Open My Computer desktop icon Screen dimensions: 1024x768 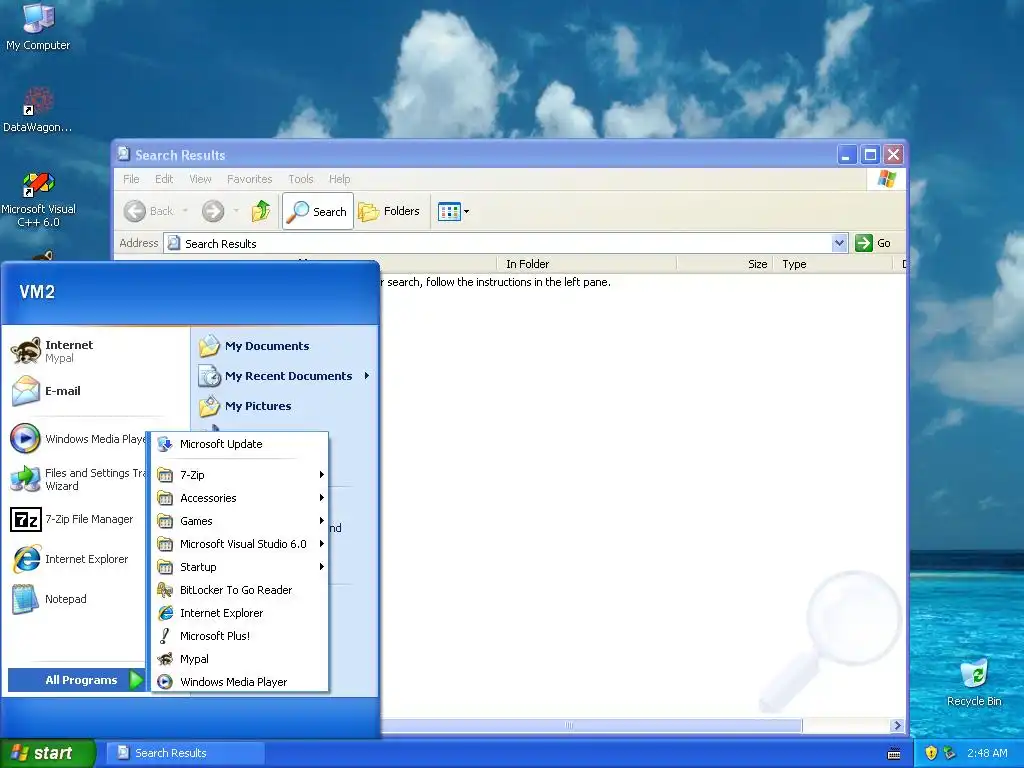click(x=38, y=26)
